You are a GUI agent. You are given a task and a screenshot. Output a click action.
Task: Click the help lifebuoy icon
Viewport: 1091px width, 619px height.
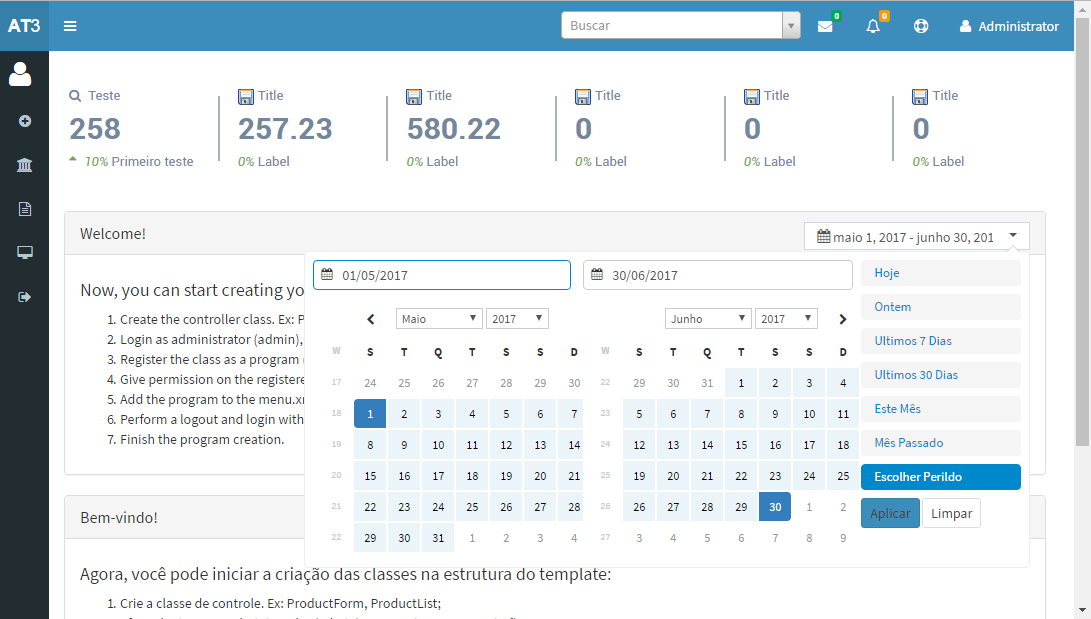pyautogui.click(x=920, y=26)
